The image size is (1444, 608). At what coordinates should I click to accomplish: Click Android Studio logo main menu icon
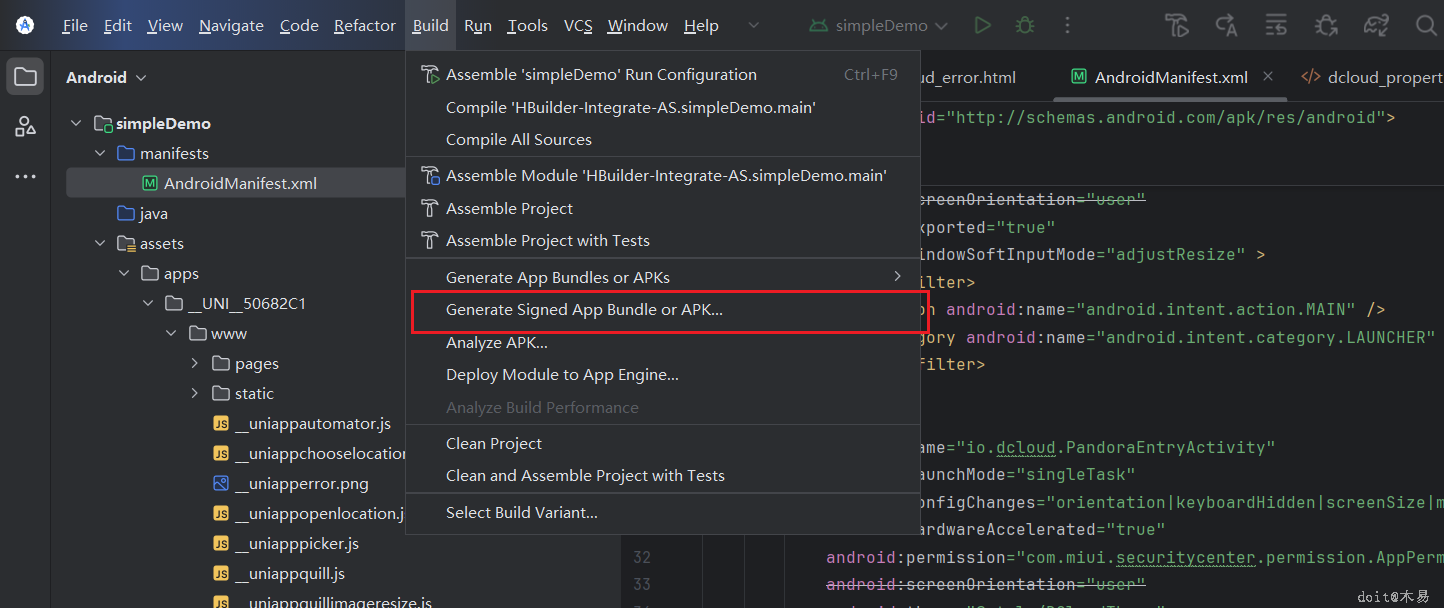click(x=25, y=26)
